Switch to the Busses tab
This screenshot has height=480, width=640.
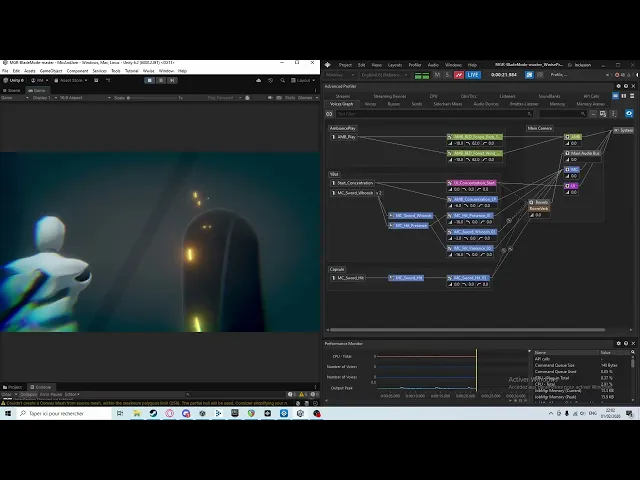coord(393,104)
